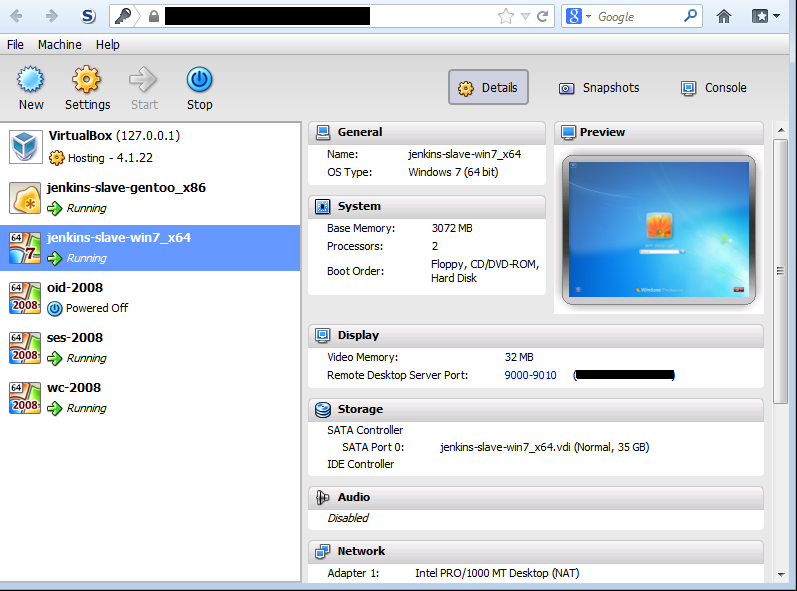The height and width of the screenshot is (591, 797).
Task: Click the Windows 7 preview thumbnail
Action: pyautogui.click(x=659, y=230)
